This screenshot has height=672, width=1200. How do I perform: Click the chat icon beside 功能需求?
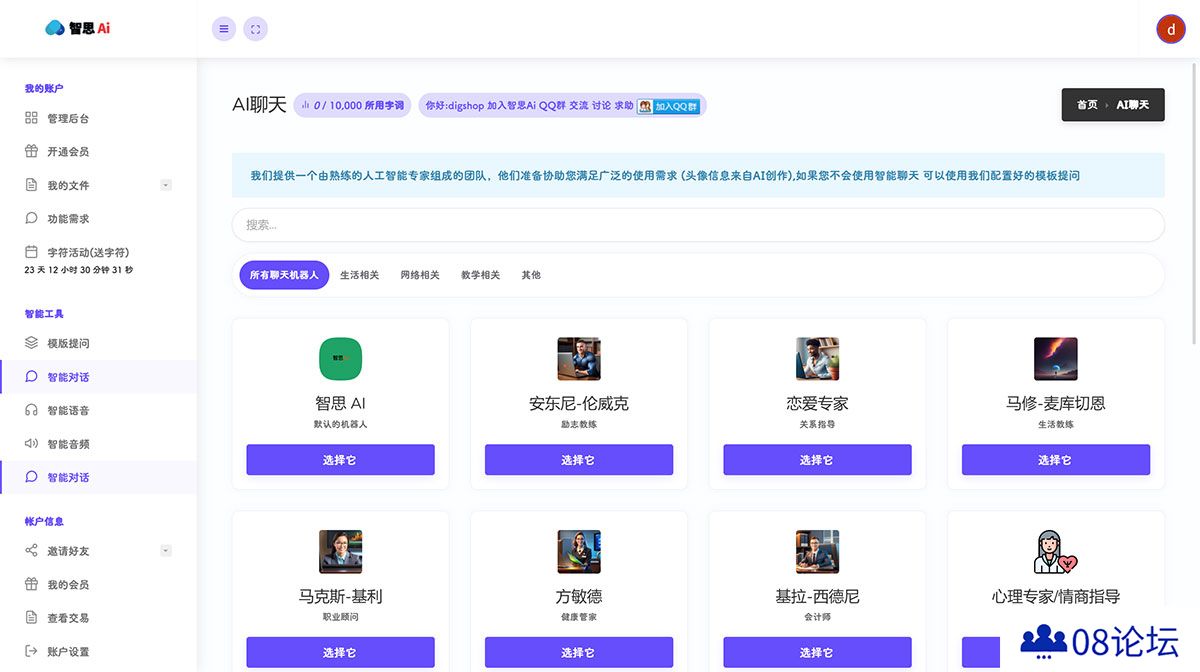pos(31,218)
